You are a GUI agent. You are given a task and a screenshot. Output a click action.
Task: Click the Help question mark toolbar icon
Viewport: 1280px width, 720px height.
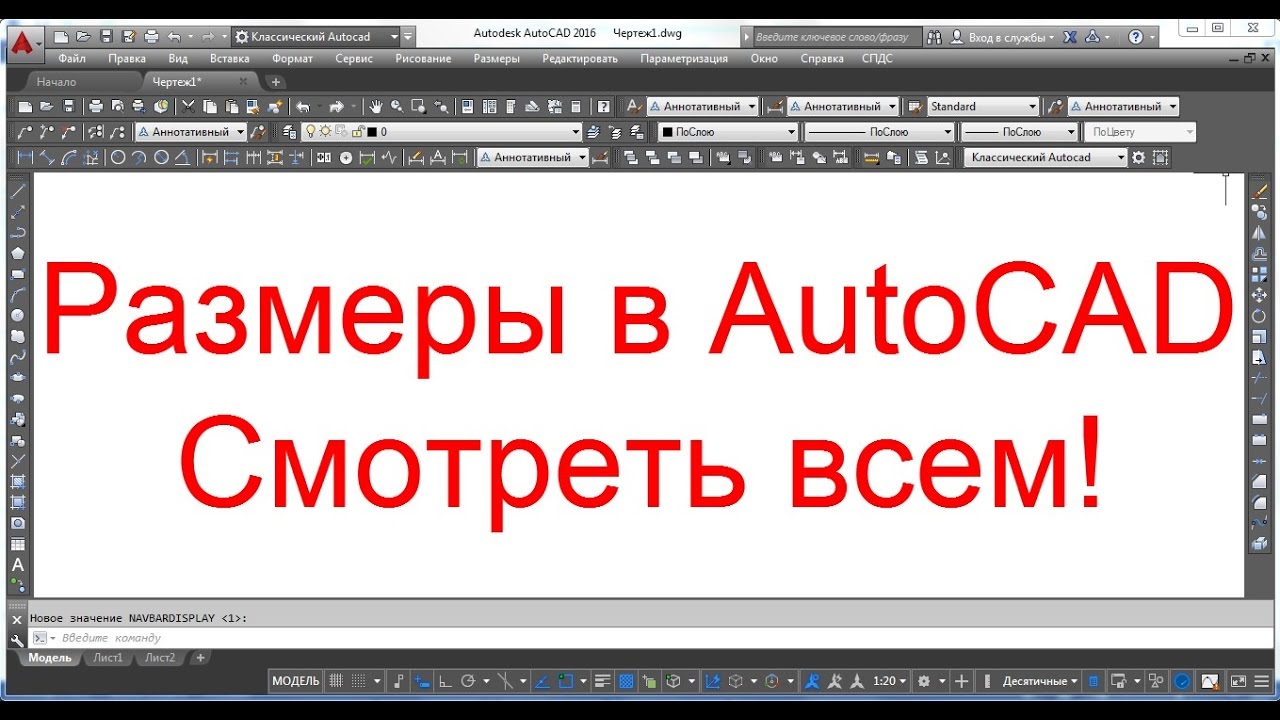[604, 106]
